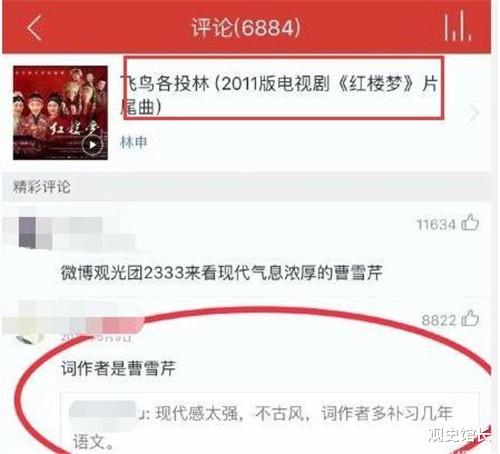Click the 精彩评论 section header
The width and height of the screenshot is (500, 454).
tap(42, 187)
